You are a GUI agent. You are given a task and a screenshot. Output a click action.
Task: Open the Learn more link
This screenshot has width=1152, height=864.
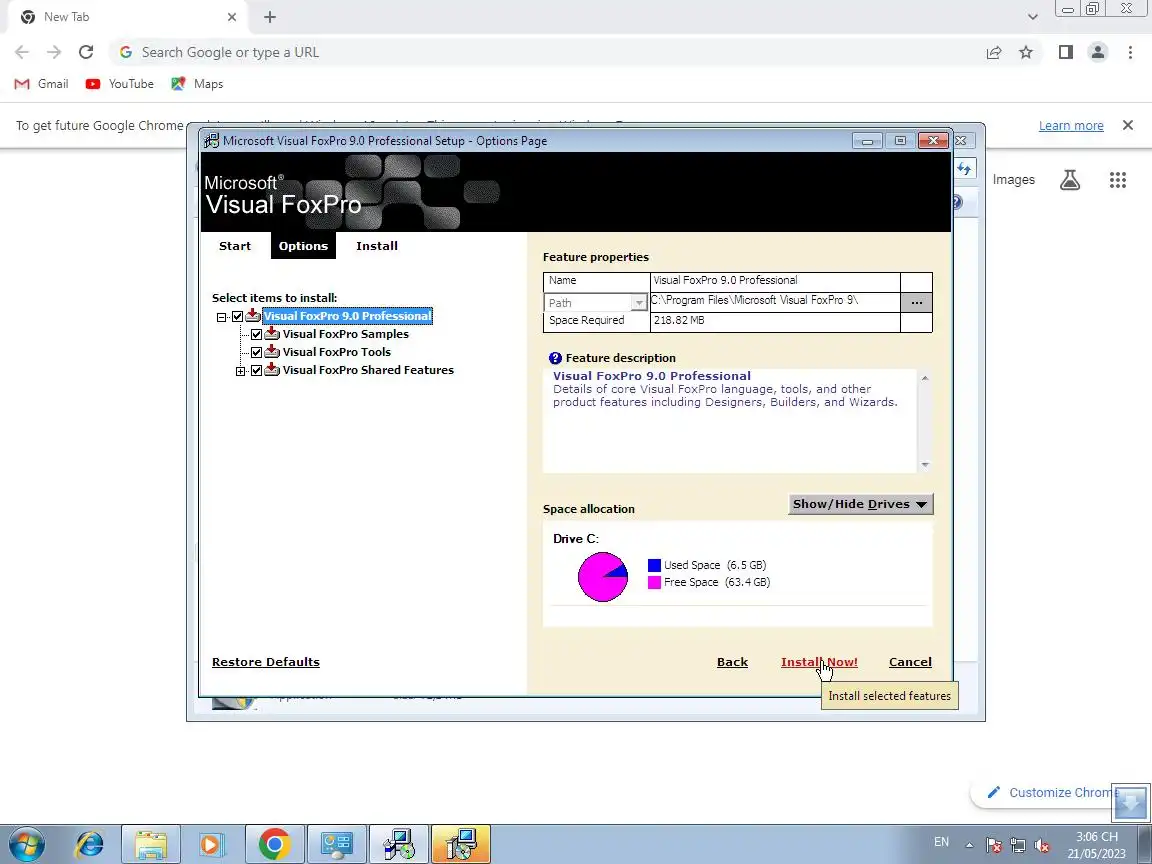1070,126
